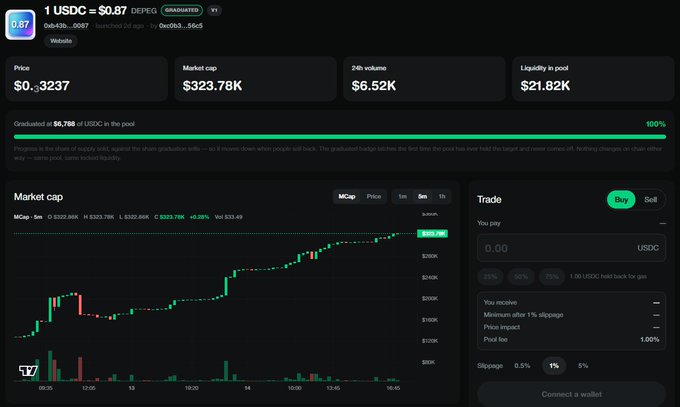Choose the 75% amount preset
680x407 pixels.
[552, 276]
